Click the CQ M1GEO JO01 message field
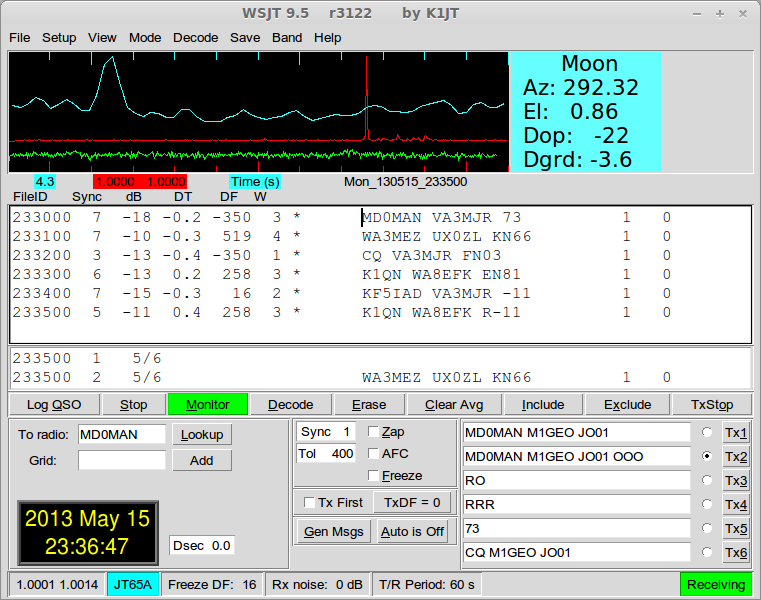Screen dimensions: 761x600 (x=577, y=552)
